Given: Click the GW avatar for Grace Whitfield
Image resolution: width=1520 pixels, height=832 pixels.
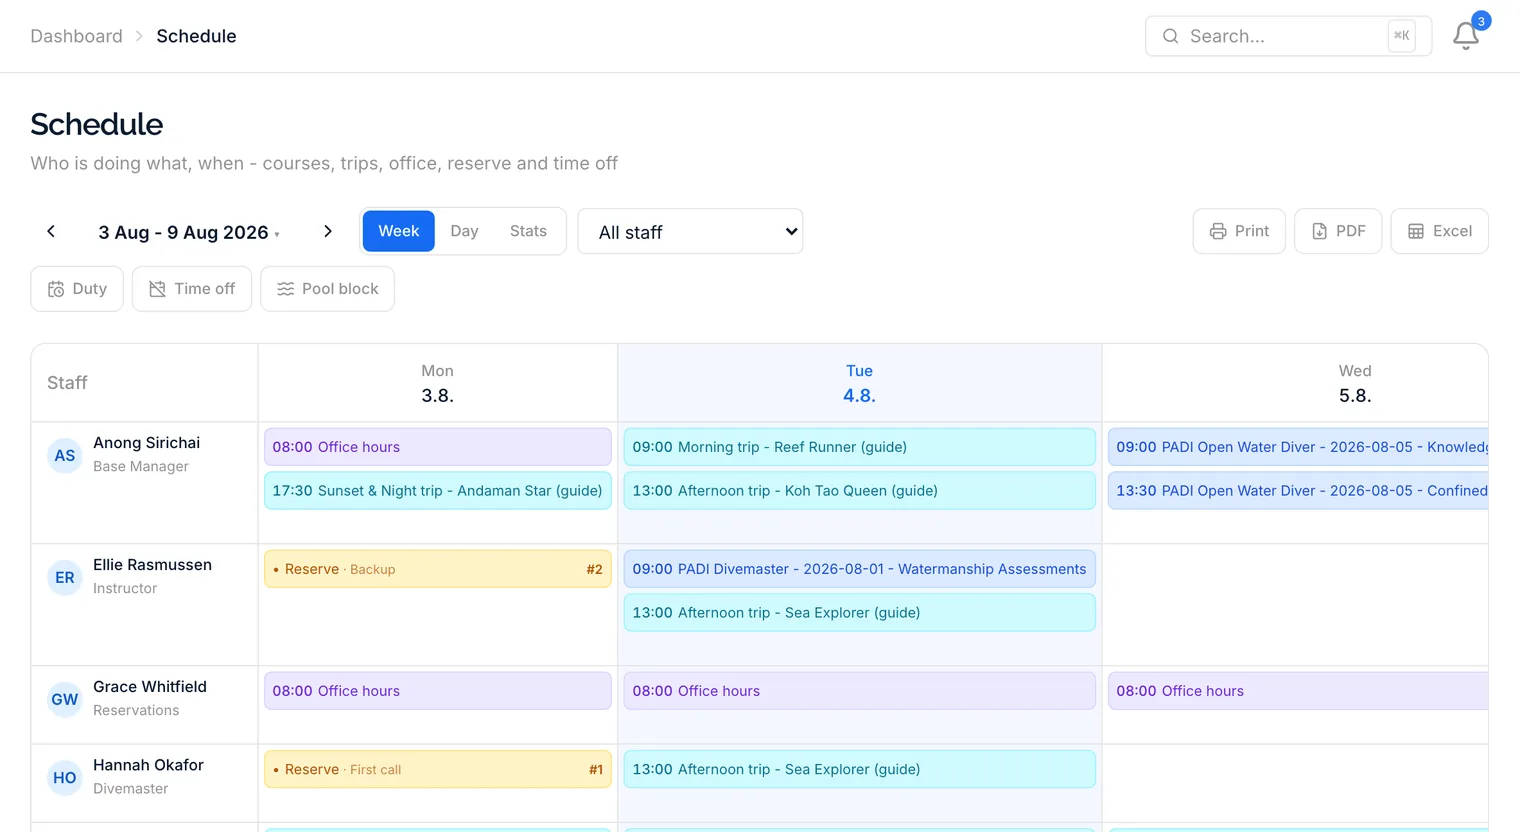Looking at the screenshot, I should [65, 700].
